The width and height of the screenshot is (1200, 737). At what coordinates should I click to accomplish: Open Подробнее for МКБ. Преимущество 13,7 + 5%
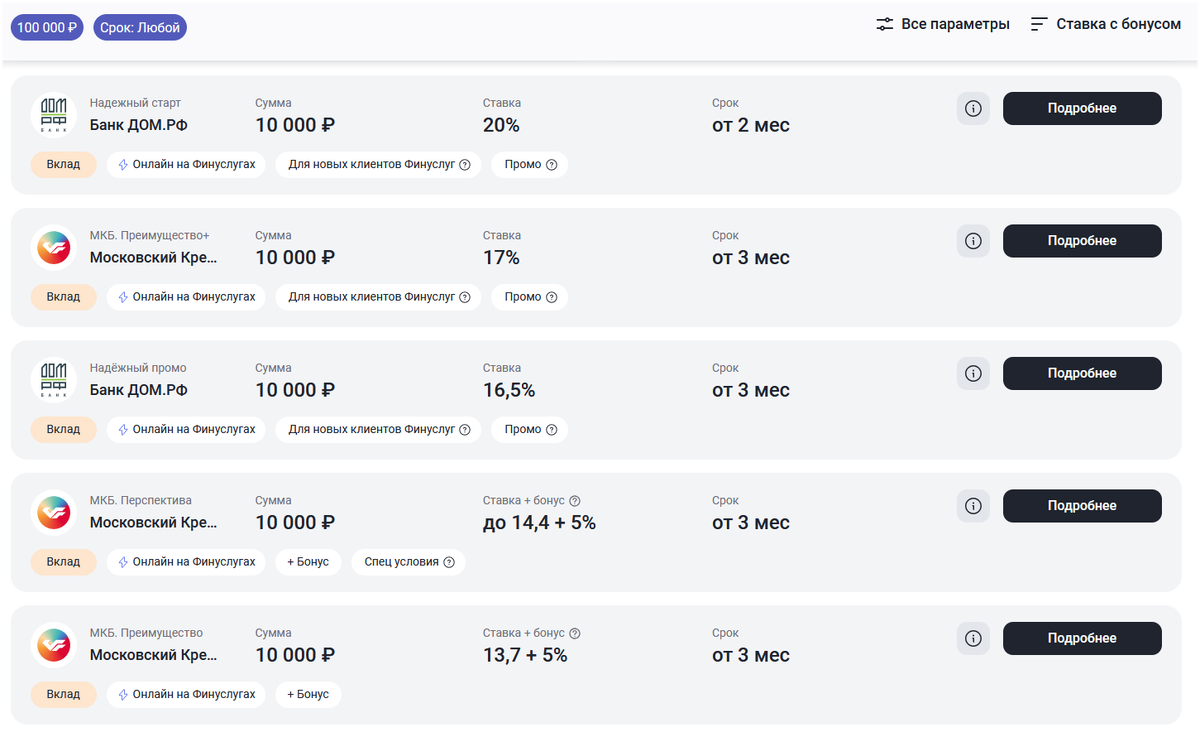click(x=1082, y=638)
